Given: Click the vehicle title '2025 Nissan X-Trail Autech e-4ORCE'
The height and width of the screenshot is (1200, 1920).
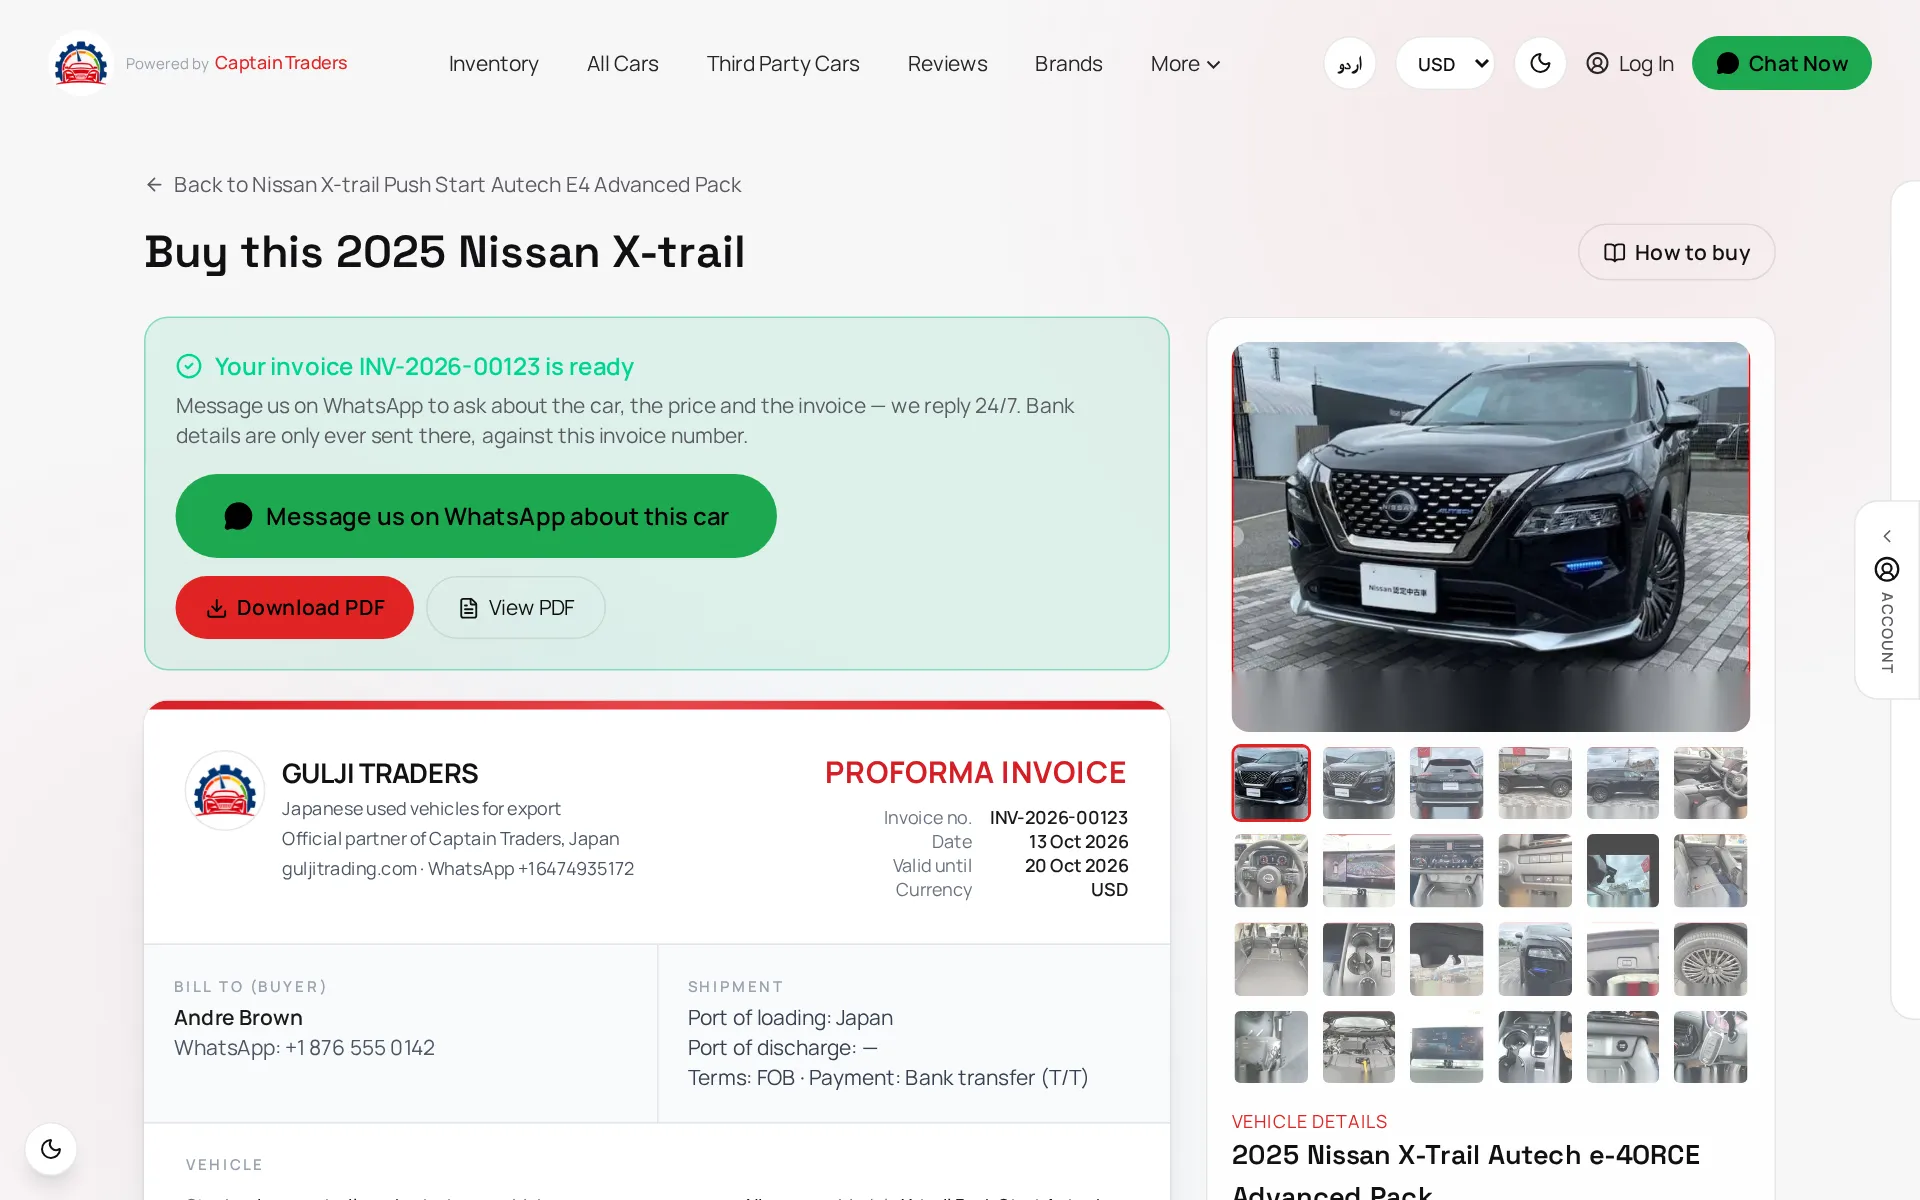Looking at the screenshot, I should tap(1465, 1155).
